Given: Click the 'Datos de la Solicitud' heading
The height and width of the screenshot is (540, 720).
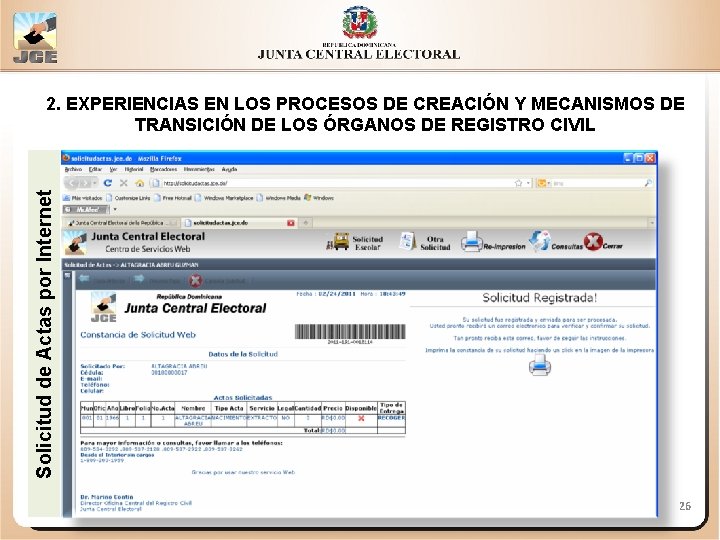Looking at the screenshot, I should click(x=243, y=354).
